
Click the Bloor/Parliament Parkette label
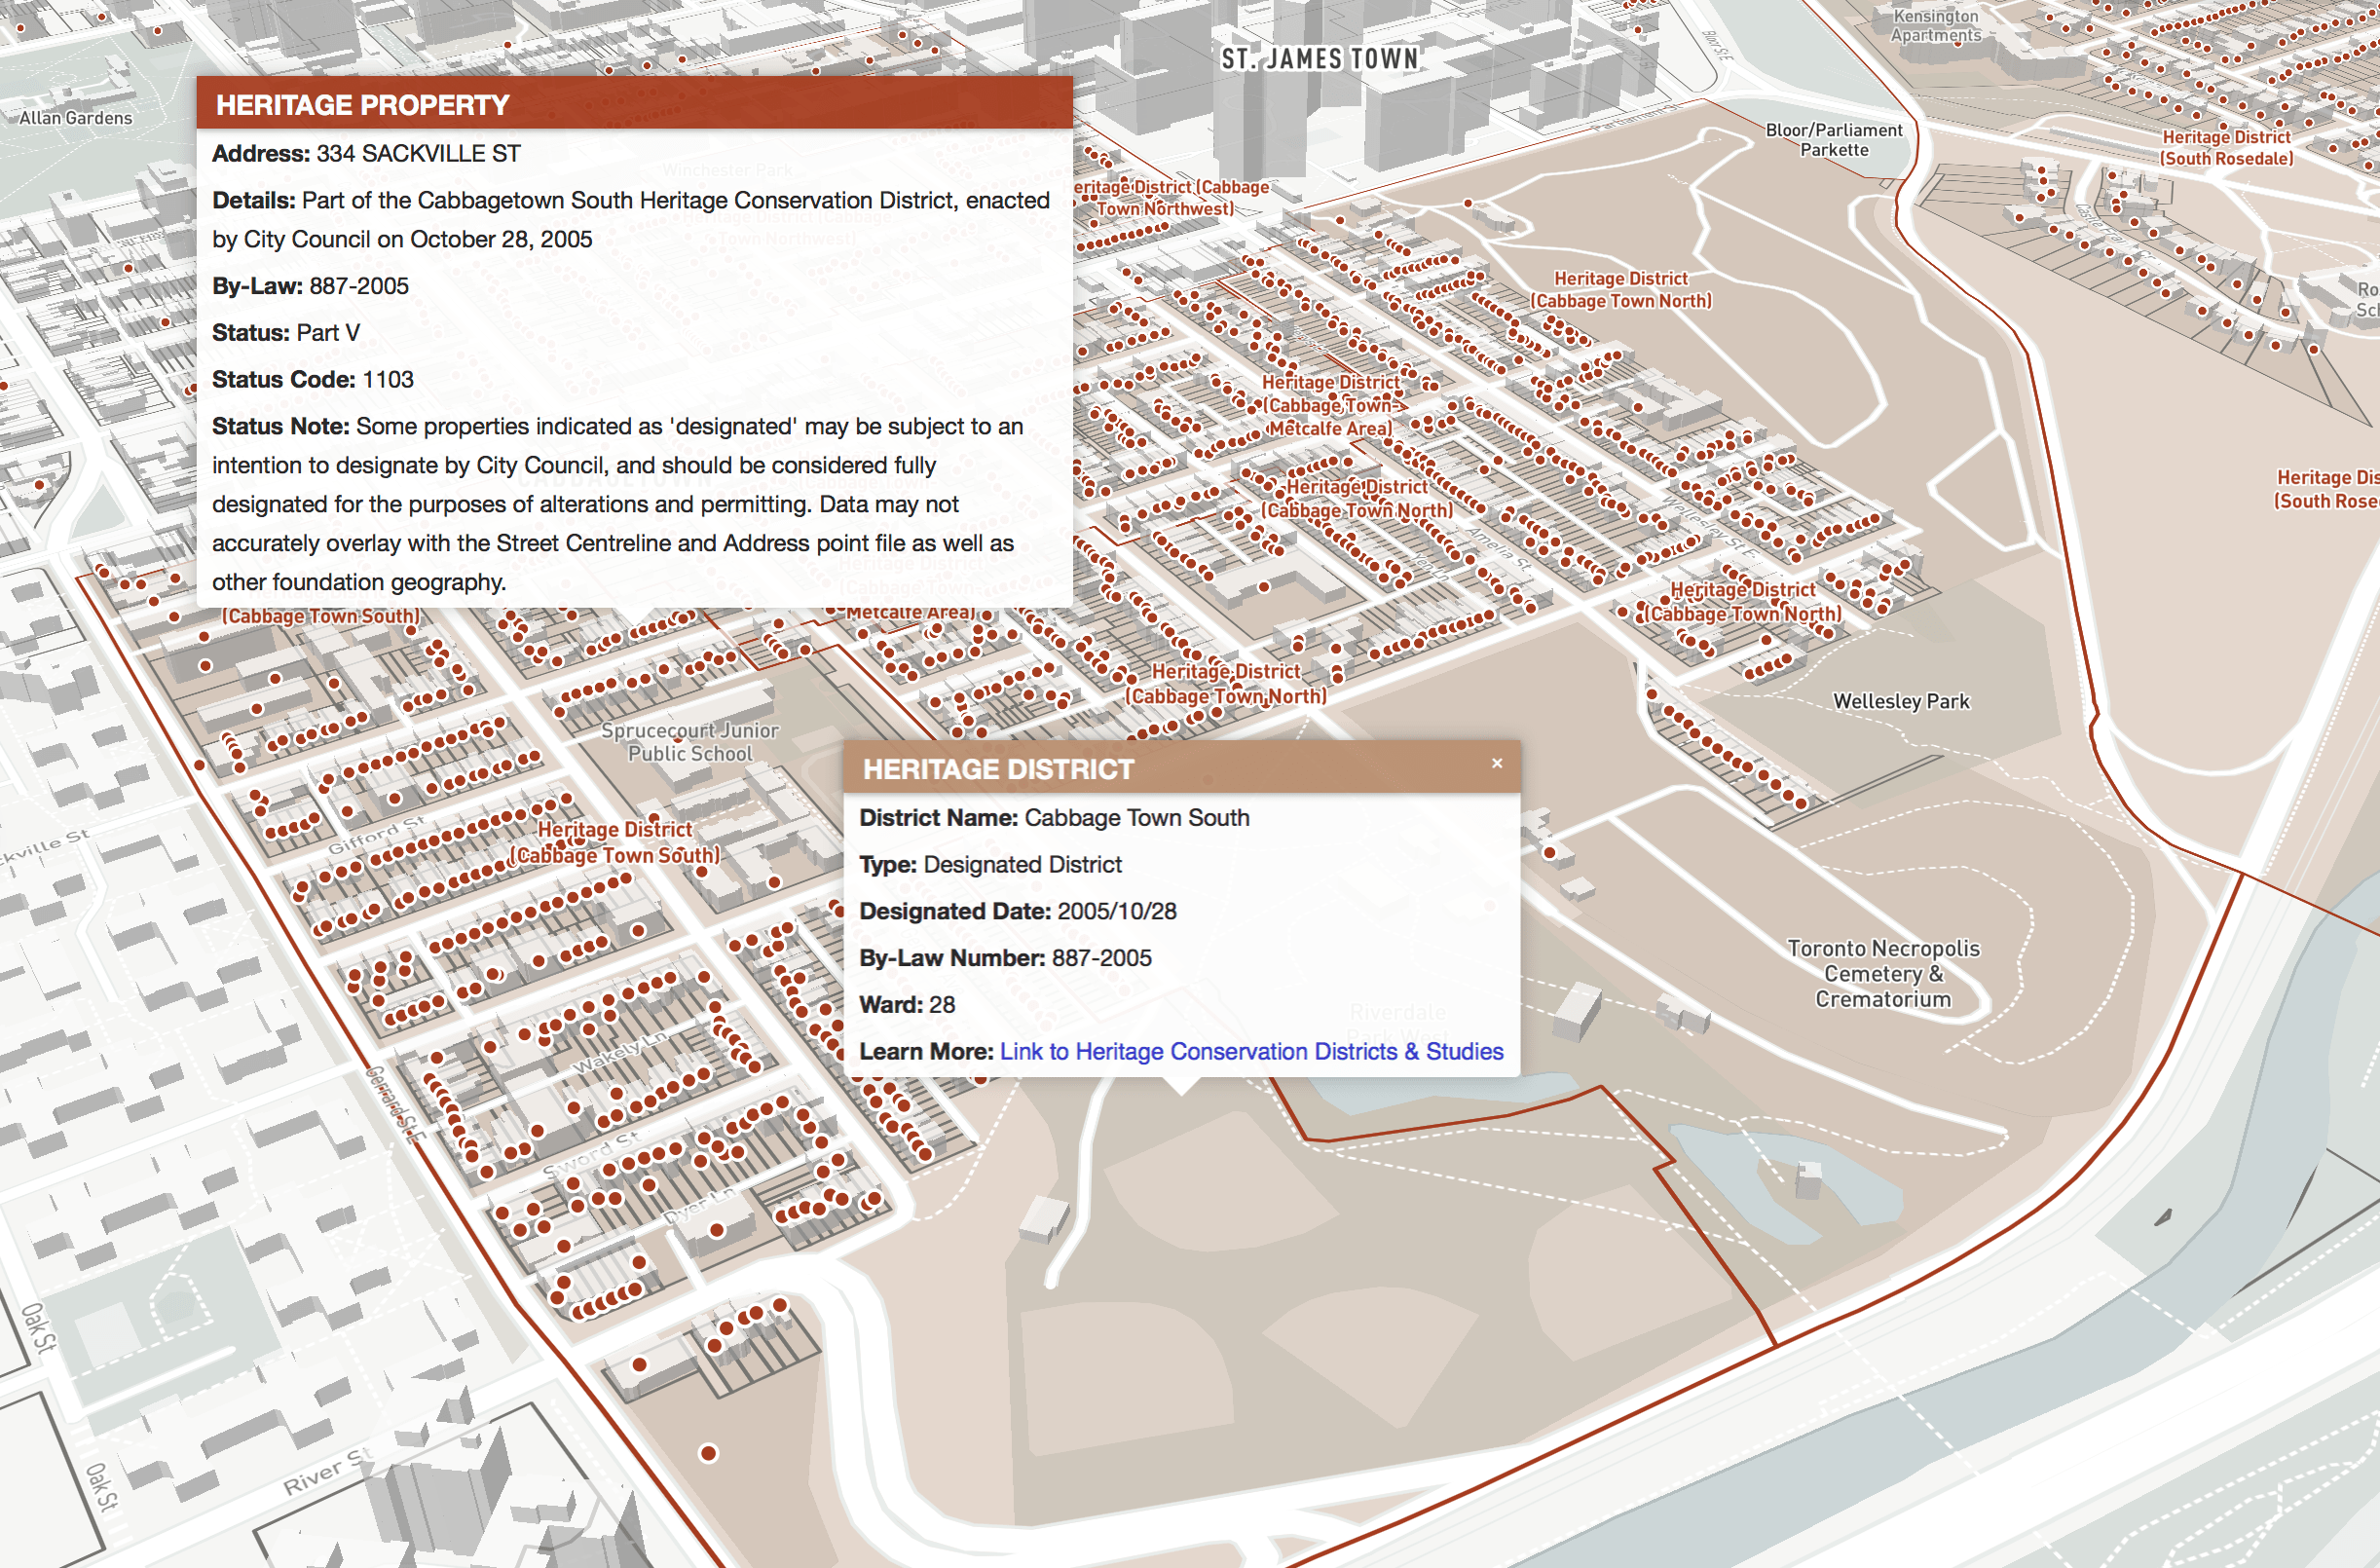pyautogui.click(x=1834, y=140)
